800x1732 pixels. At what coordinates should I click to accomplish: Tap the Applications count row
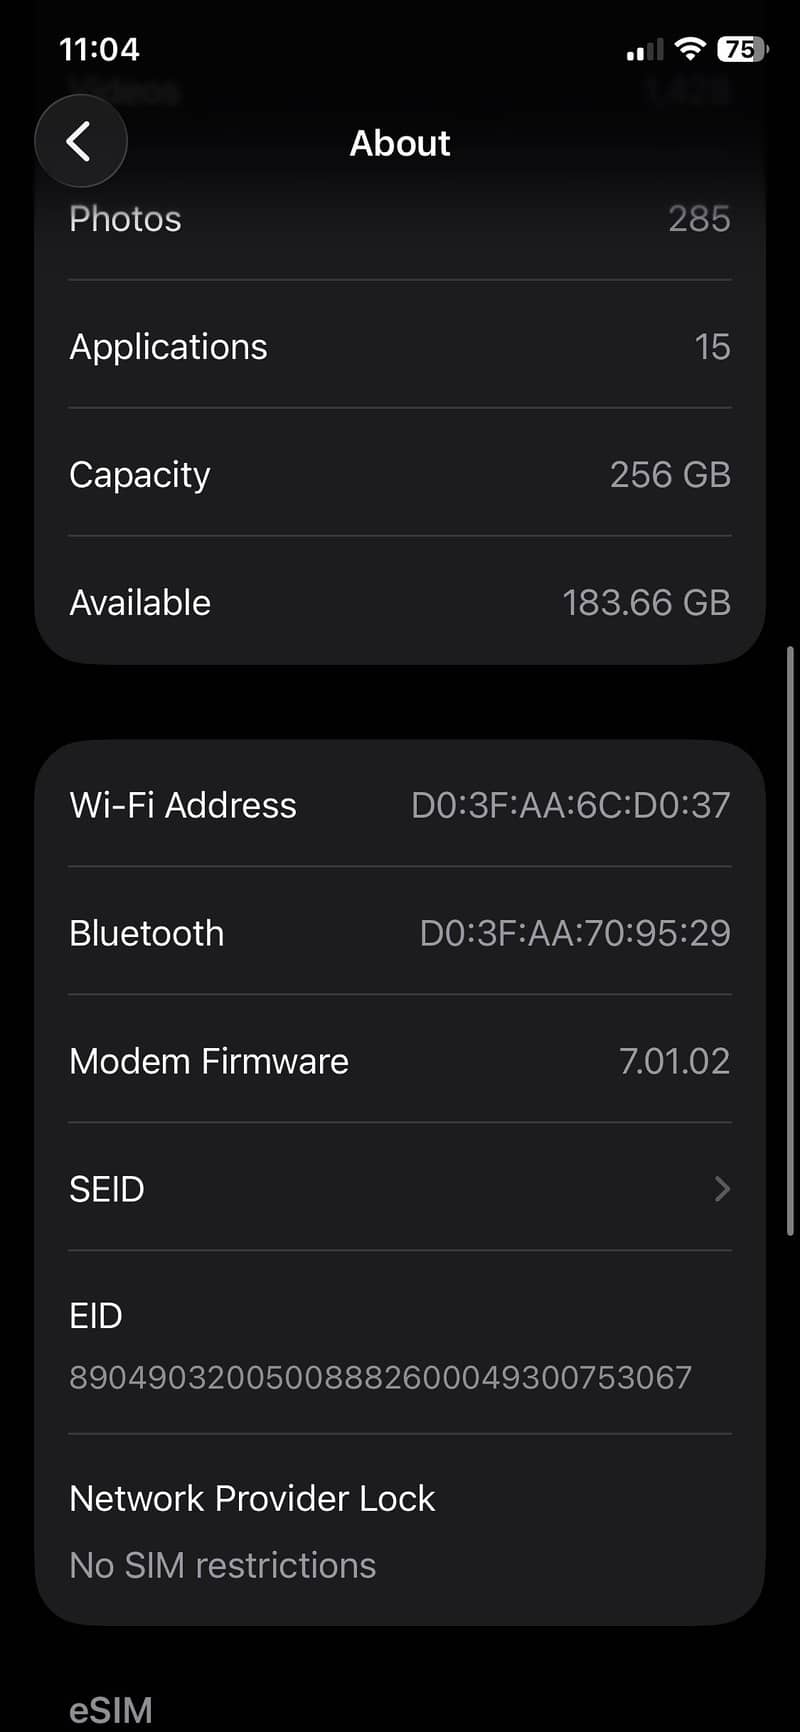coord(400,346)
